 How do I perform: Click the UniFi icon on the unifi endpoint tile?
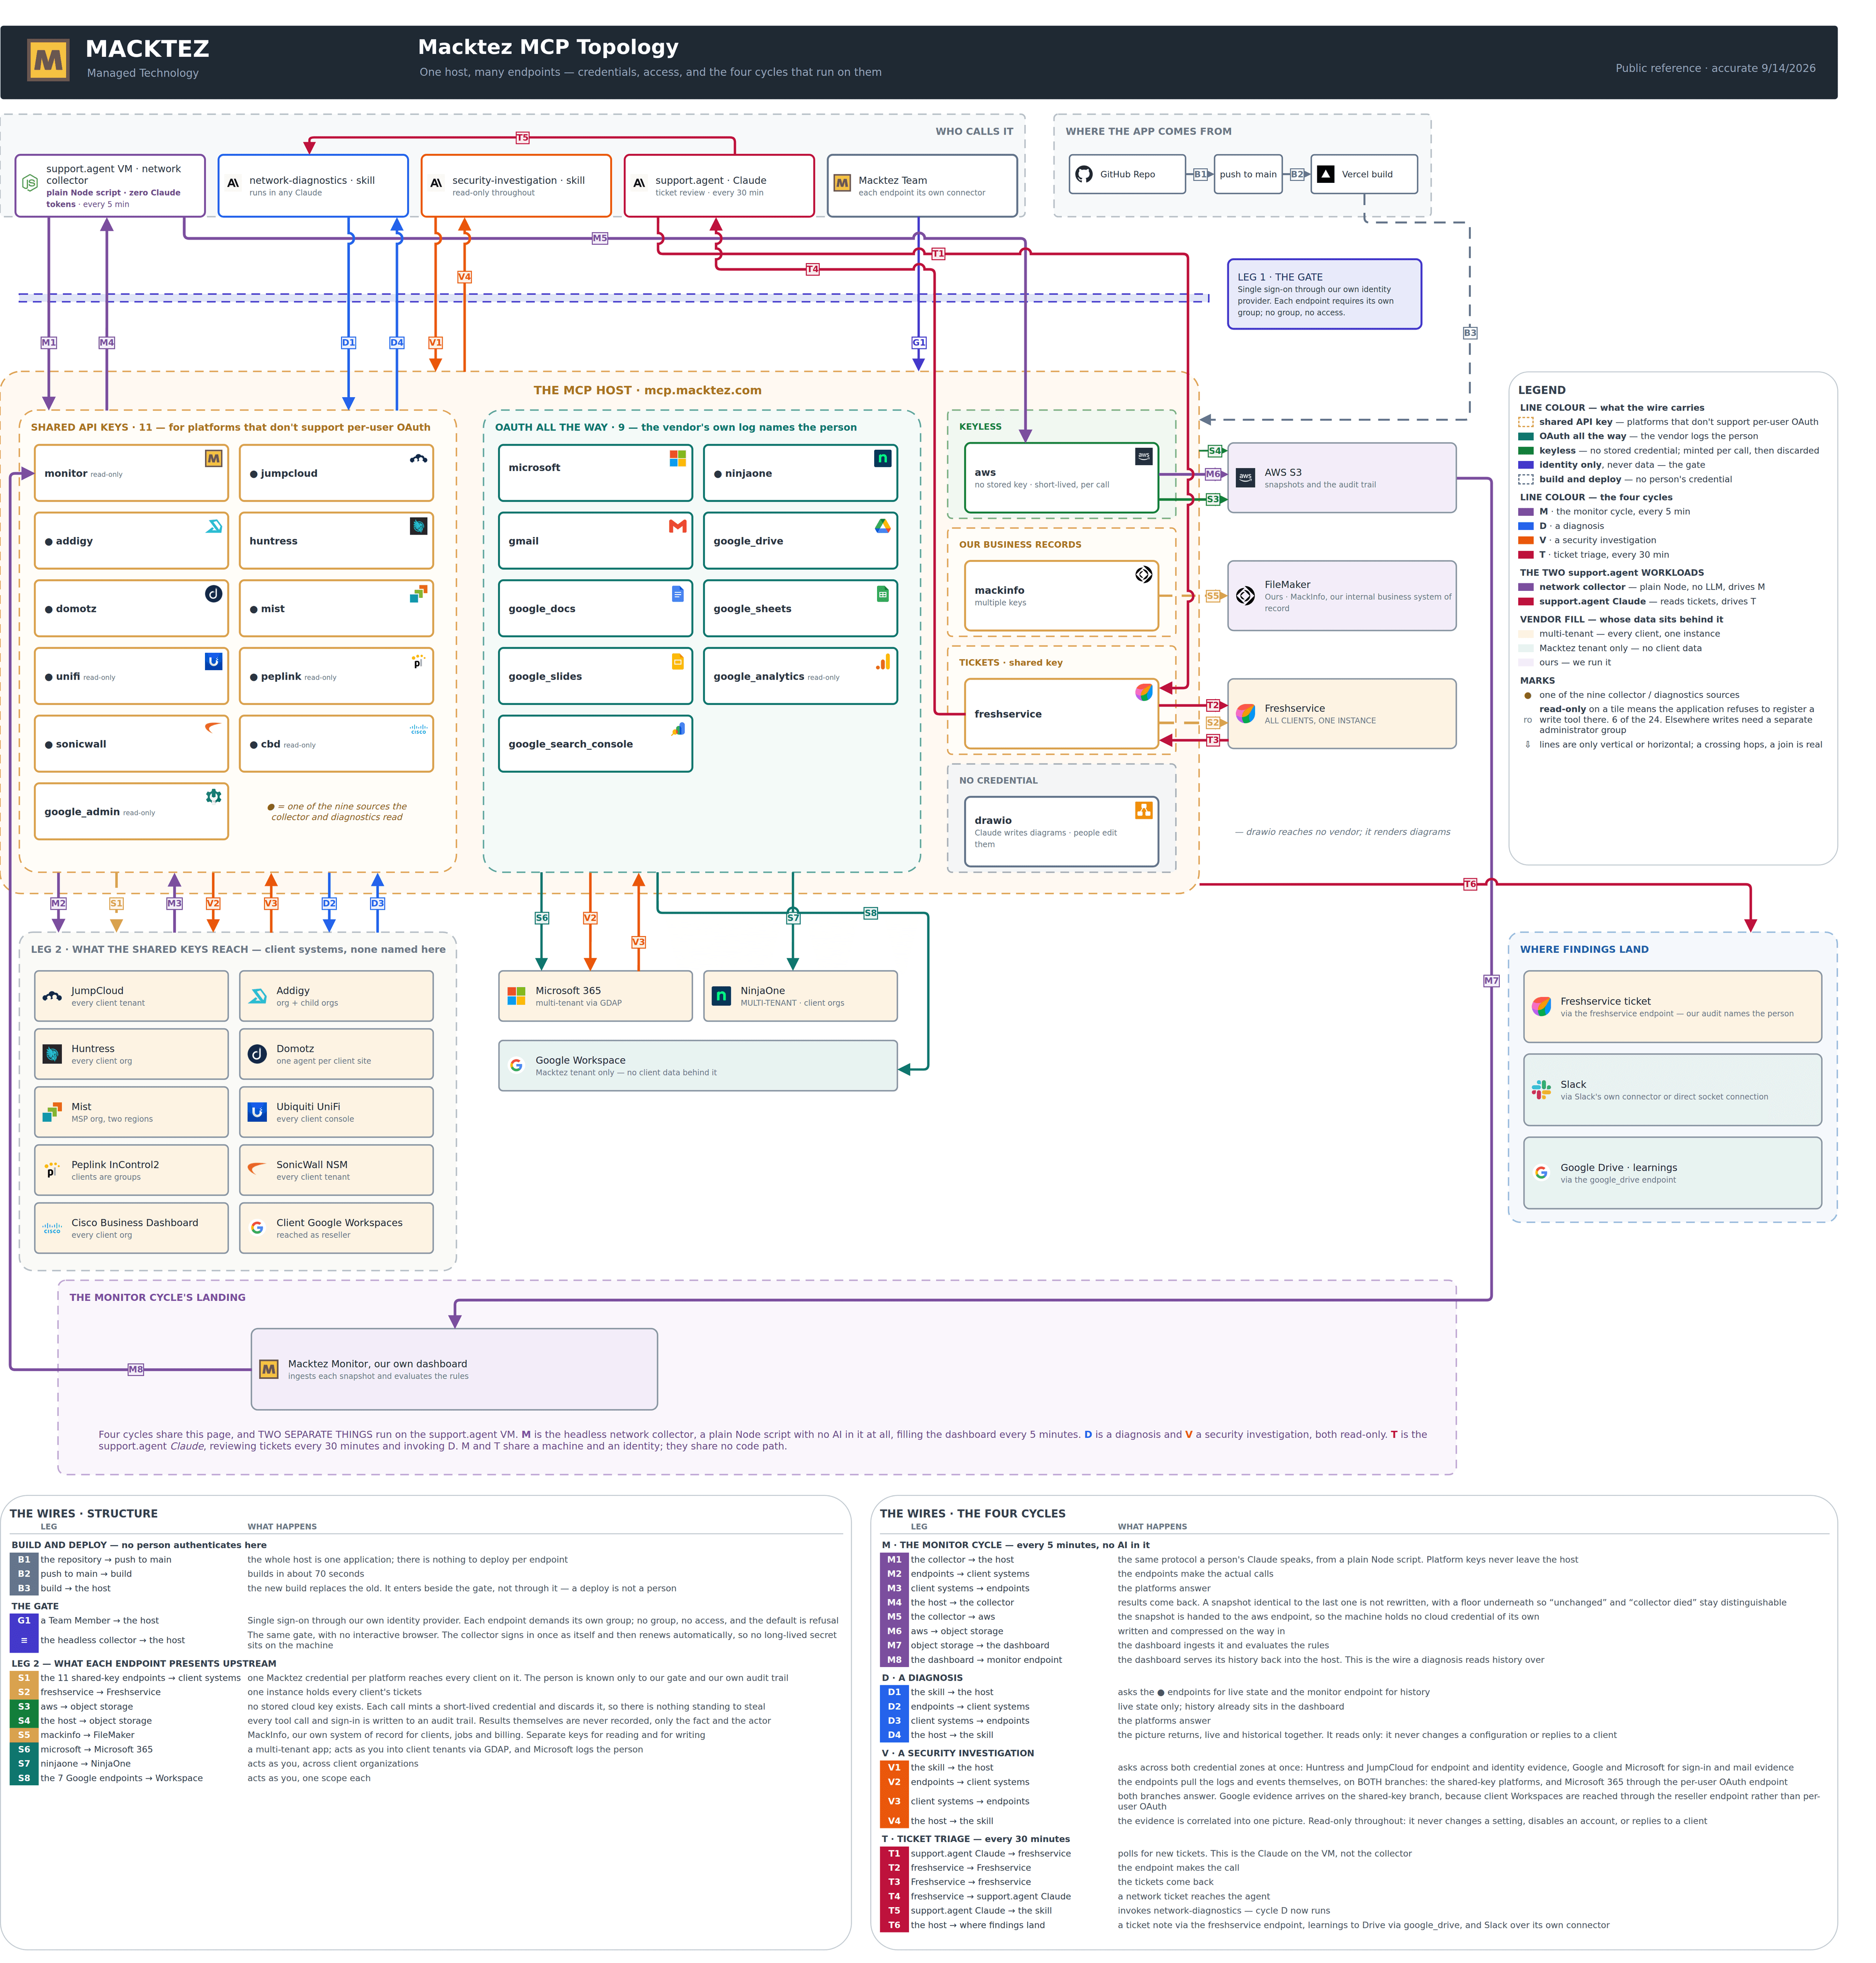click(x=213, y=661)
